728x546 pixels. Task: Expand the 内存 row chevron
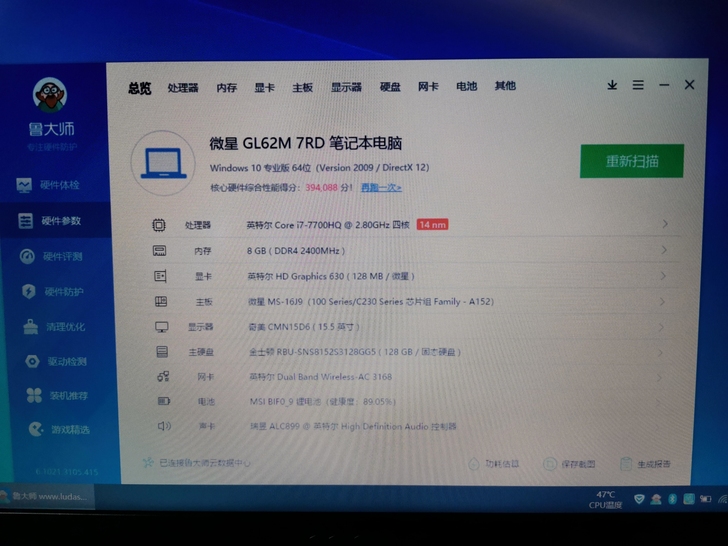pos(664,250)
